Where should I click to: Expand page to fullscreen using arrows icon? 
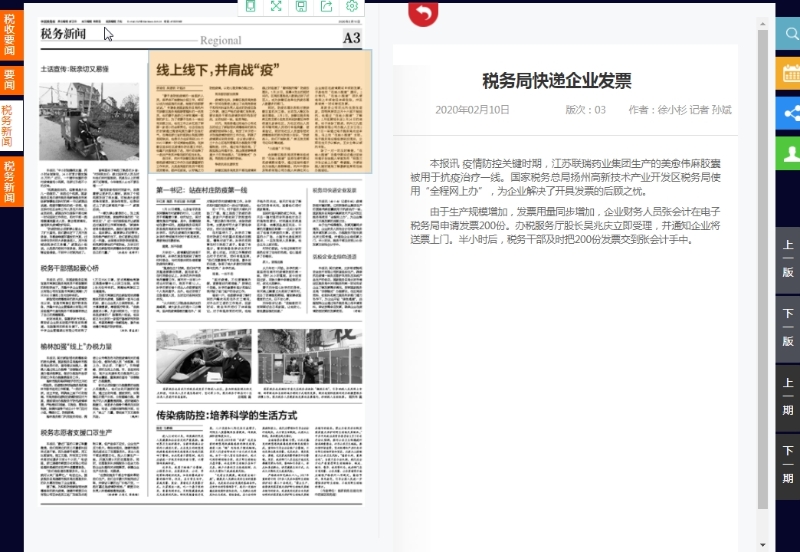pyautogui.click(x=276, y=7)
